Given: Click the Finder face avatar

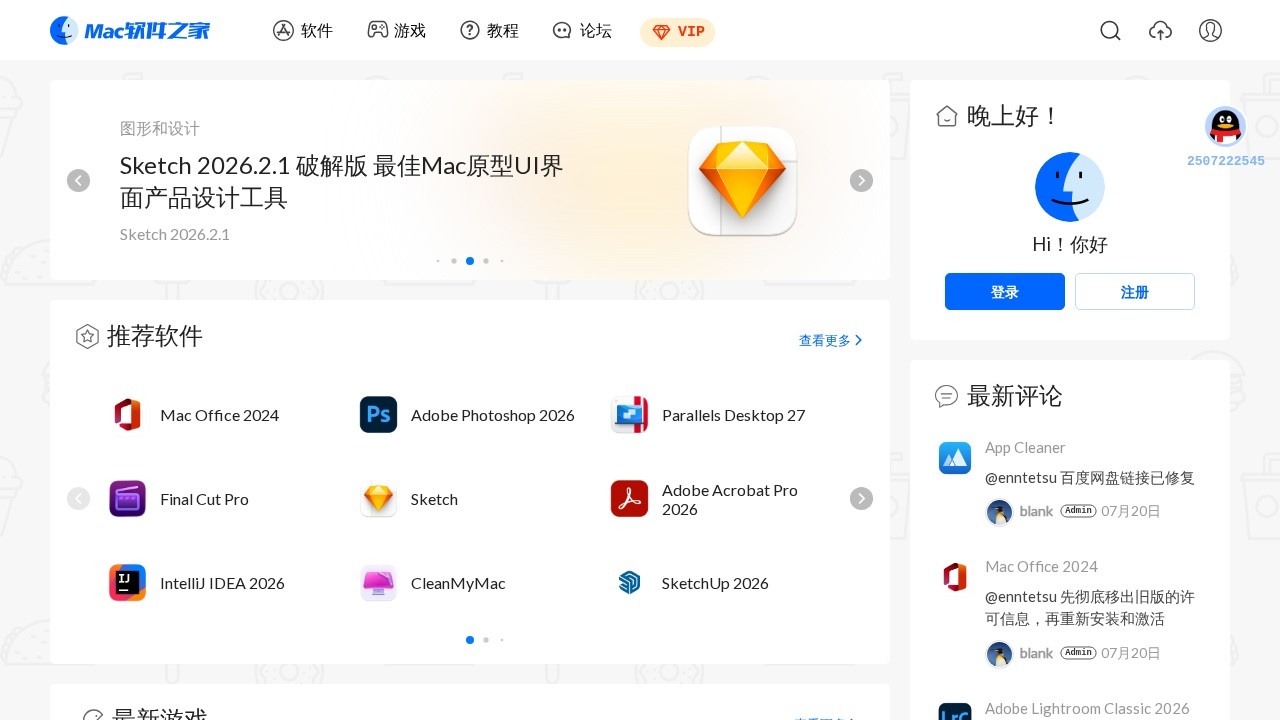Looking at the screenshot, I should pyautogui.click(x=1070, y=187).
